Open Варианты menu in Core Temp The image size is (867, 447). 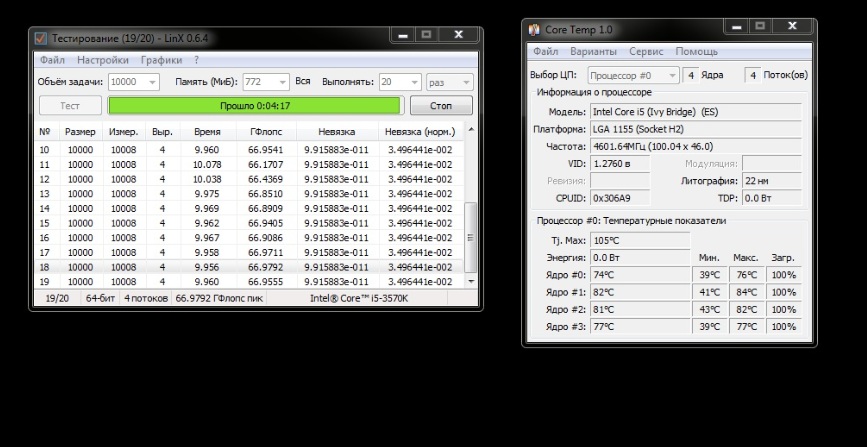pyautogui.click(x=593, y=51)
